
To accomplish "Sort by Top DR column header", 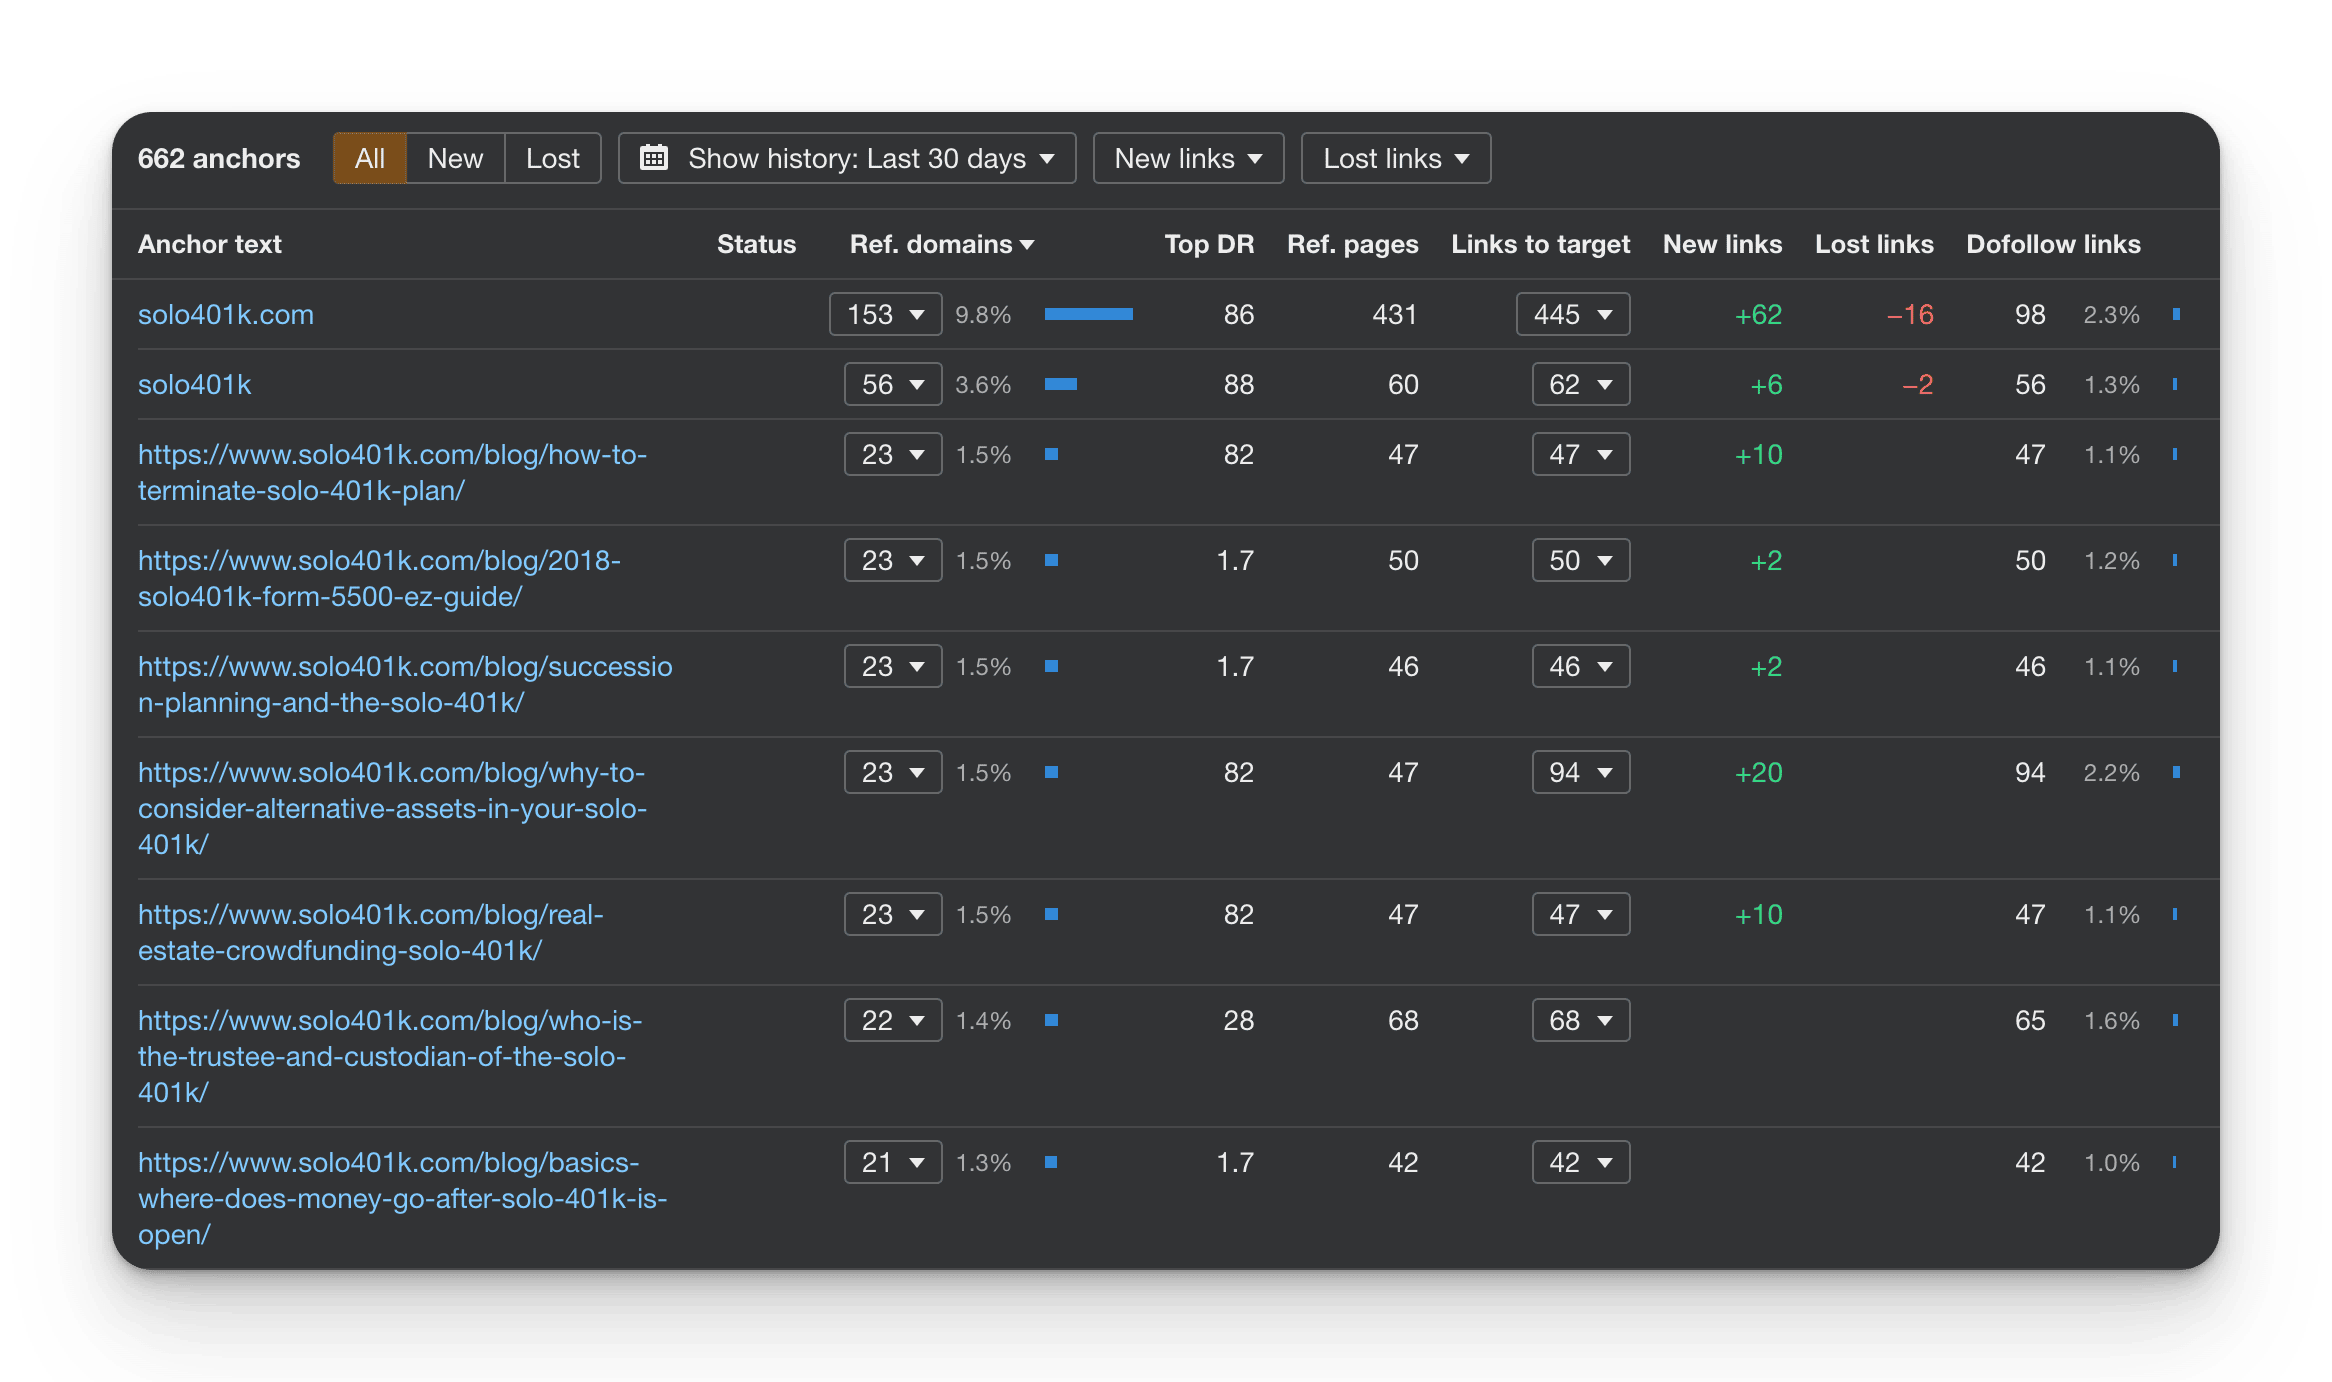I will (1209, 244).
